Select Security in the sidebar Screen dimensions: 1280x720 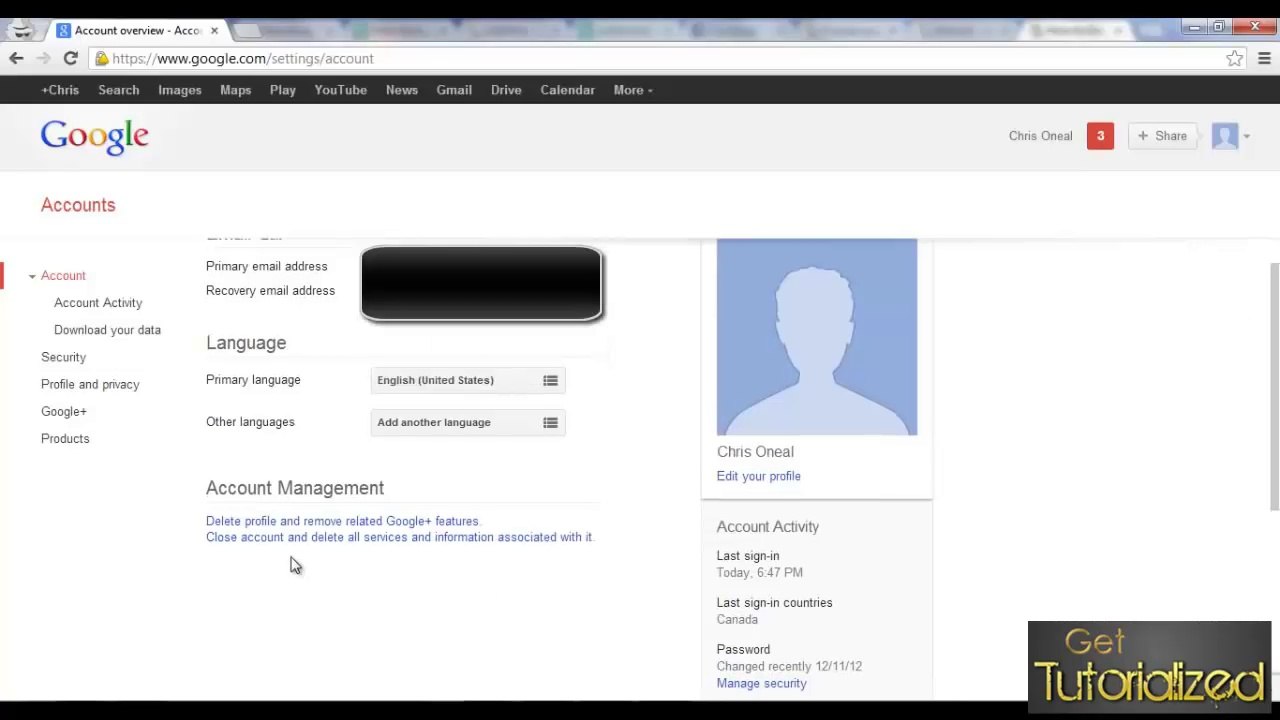(x=63, y=357)
